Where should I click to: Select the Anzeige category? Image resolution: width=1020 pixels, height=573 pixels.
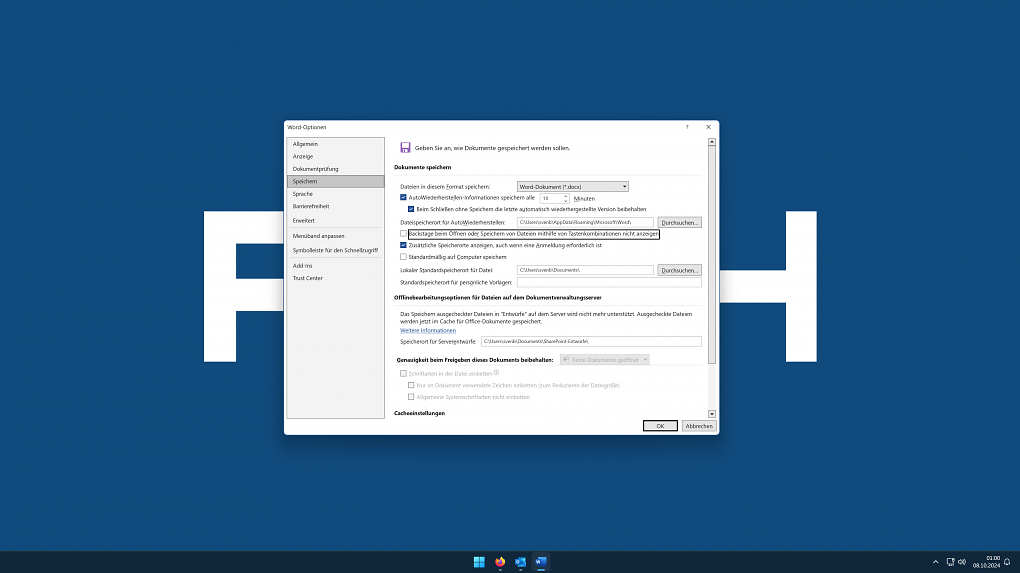tap(336, 156)
